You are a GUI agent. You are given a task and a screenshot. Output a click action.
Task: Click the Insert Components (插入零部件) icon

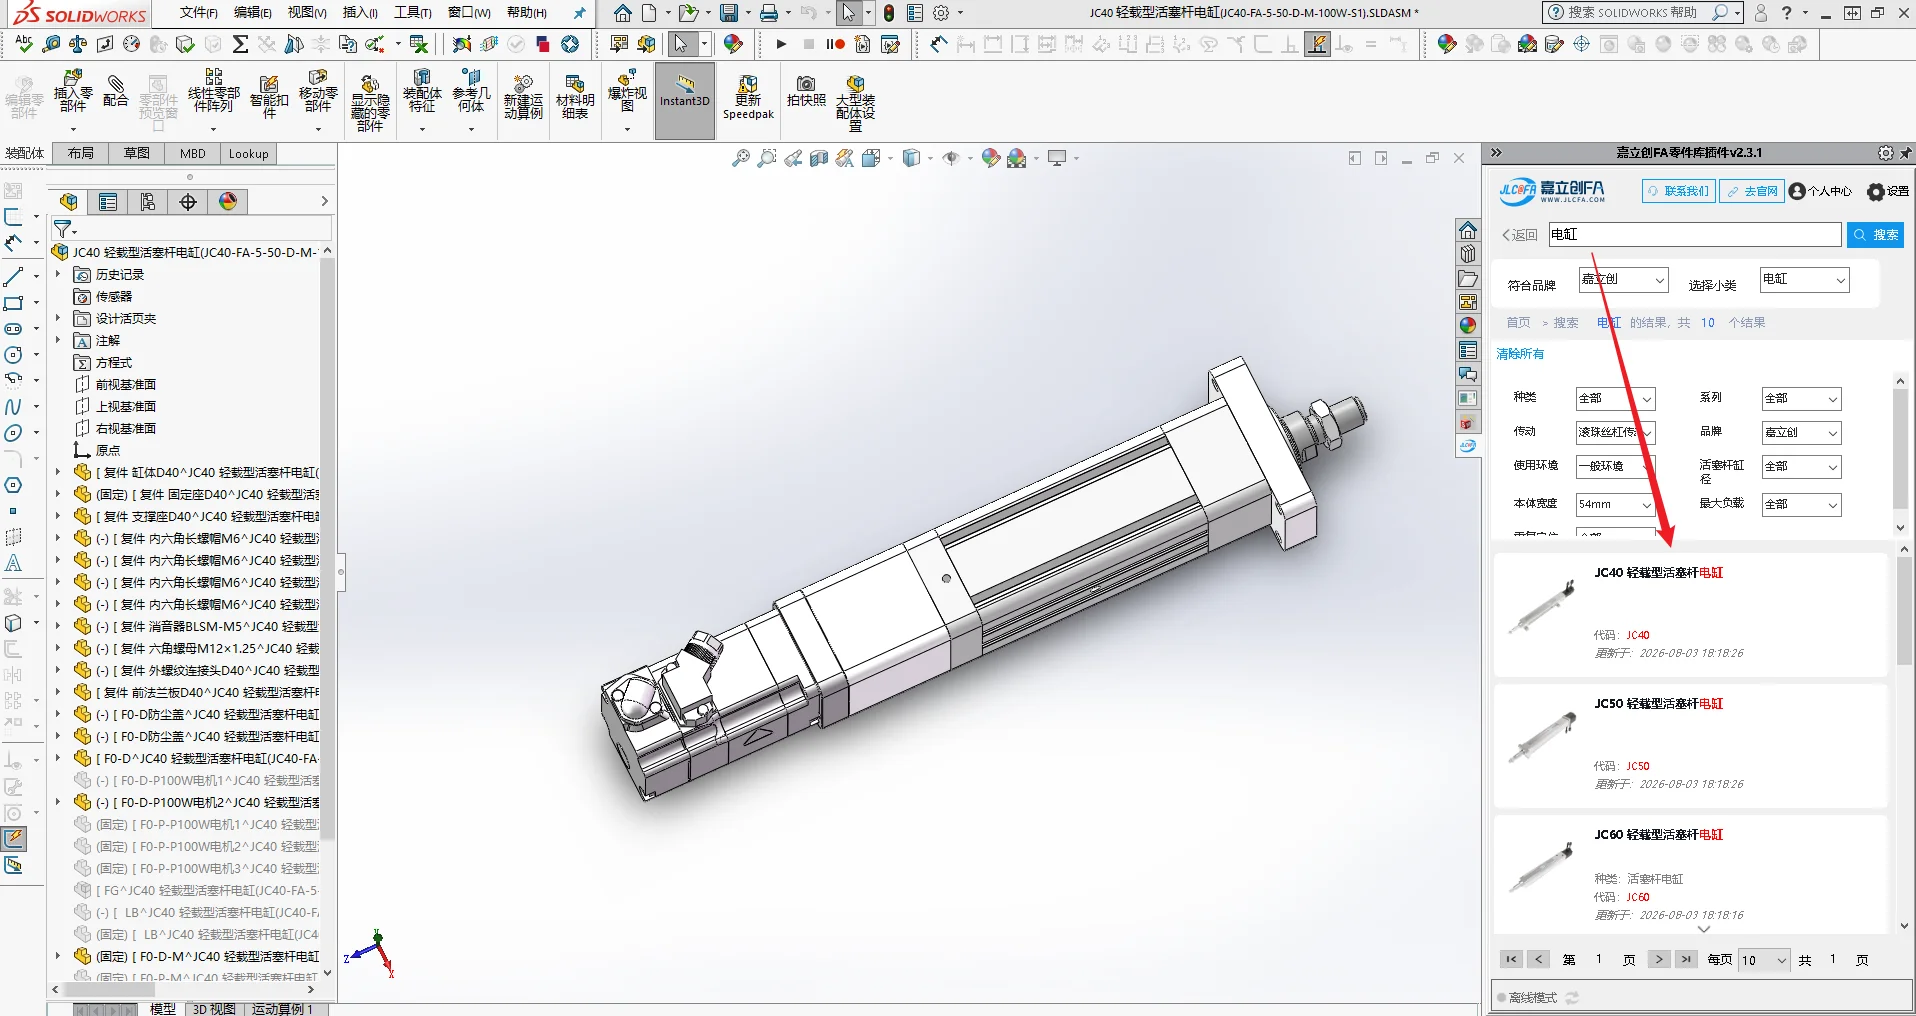click(73, 92)
